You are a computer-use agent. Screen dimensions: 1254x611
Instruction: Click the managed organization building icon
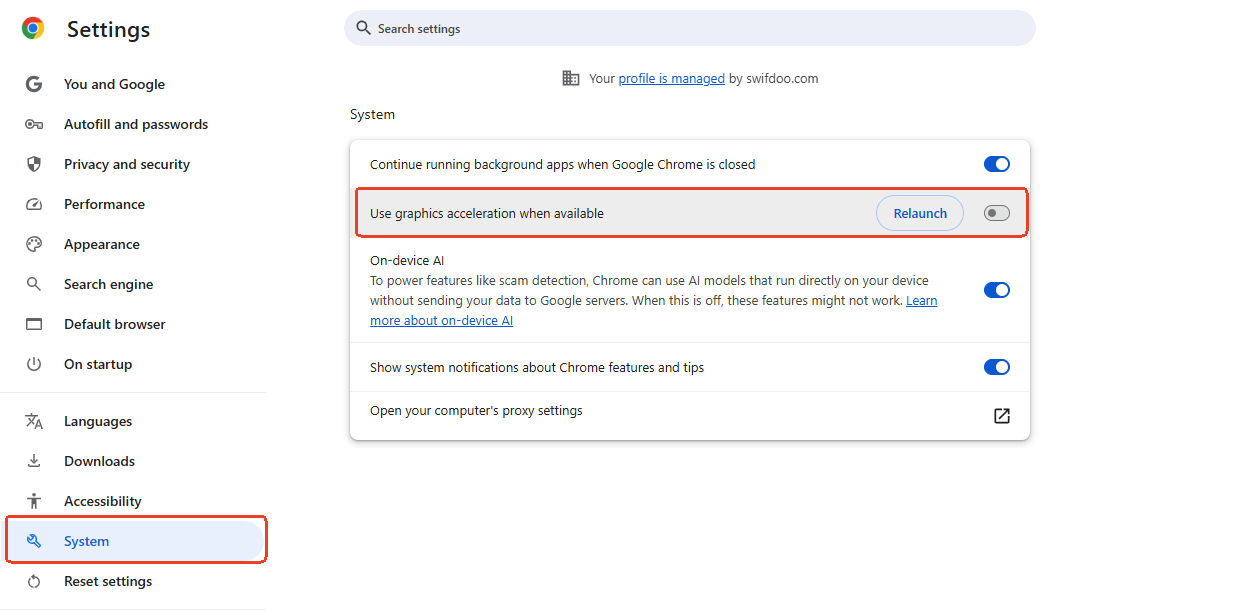[x=571, y=78]
